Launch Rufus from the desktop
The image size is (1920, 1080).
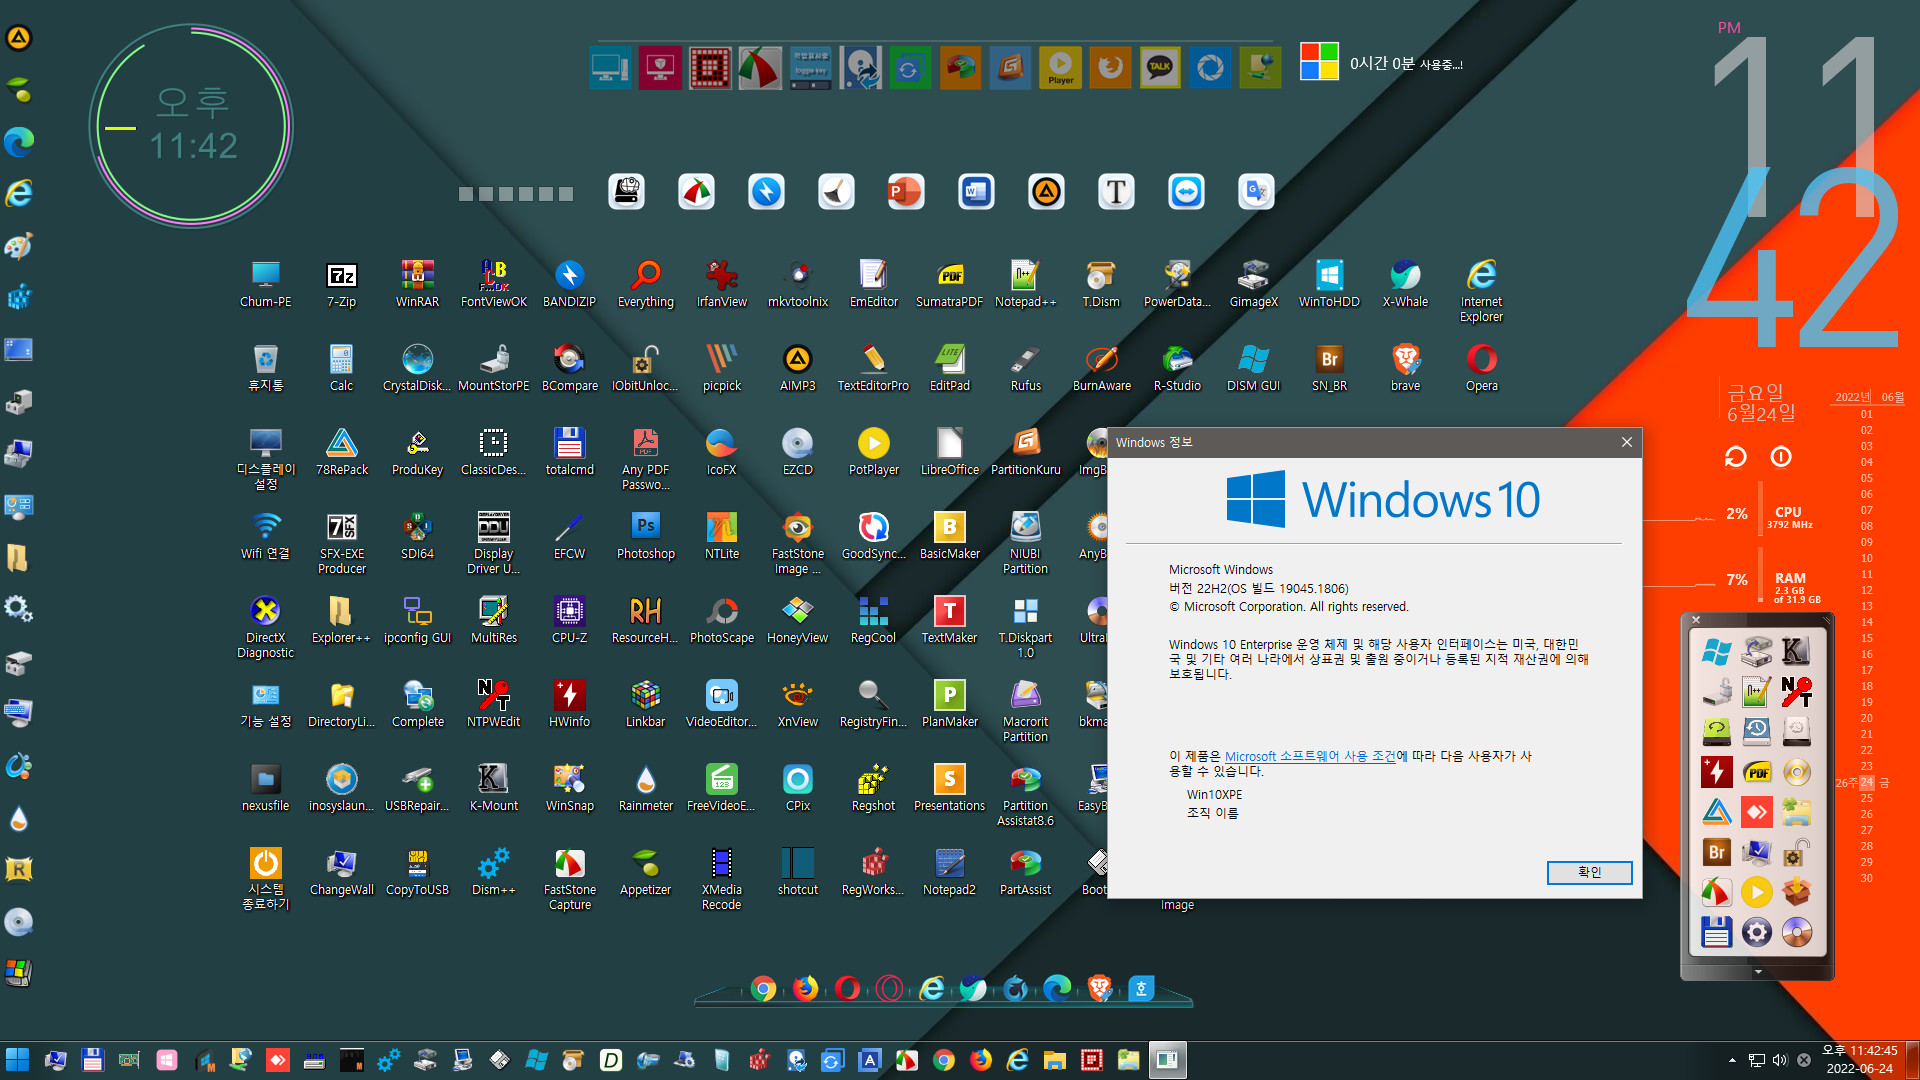click(x=1025, y=368)
